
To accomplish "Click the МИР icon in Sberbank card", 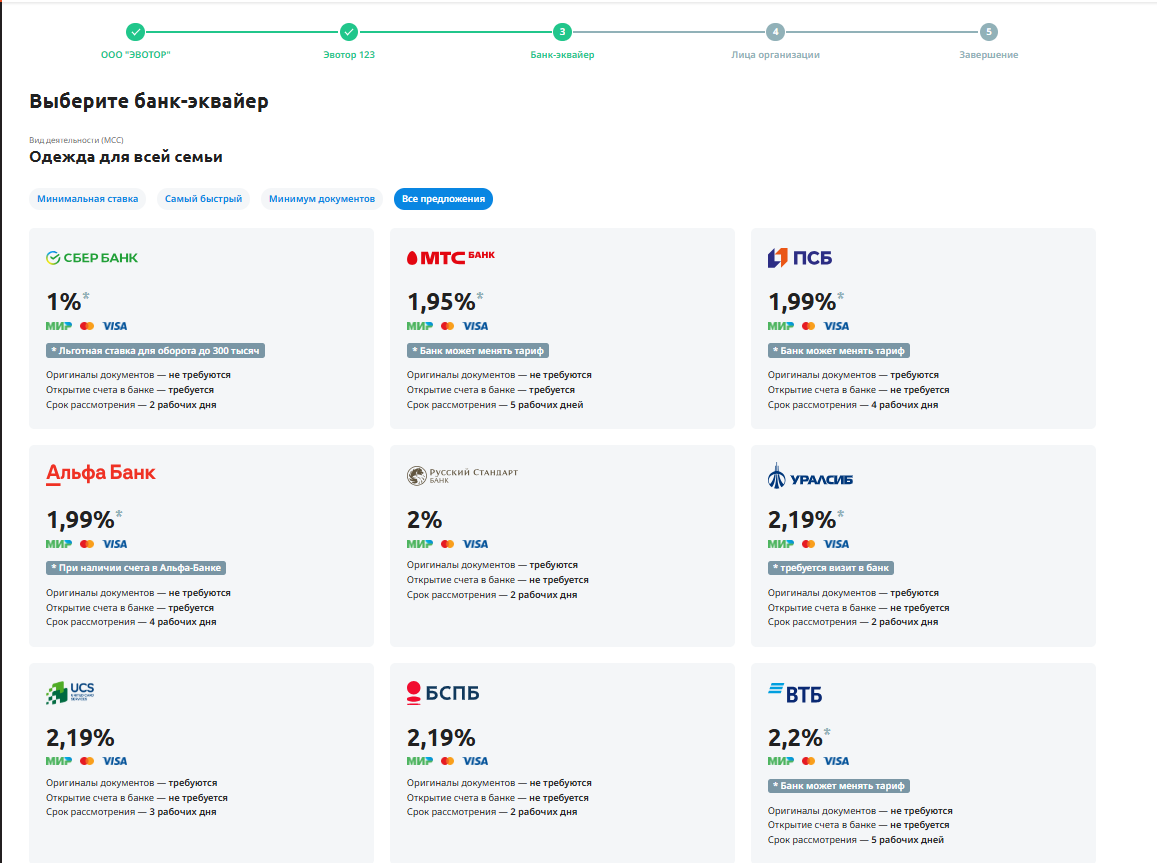I will point(59,326).
